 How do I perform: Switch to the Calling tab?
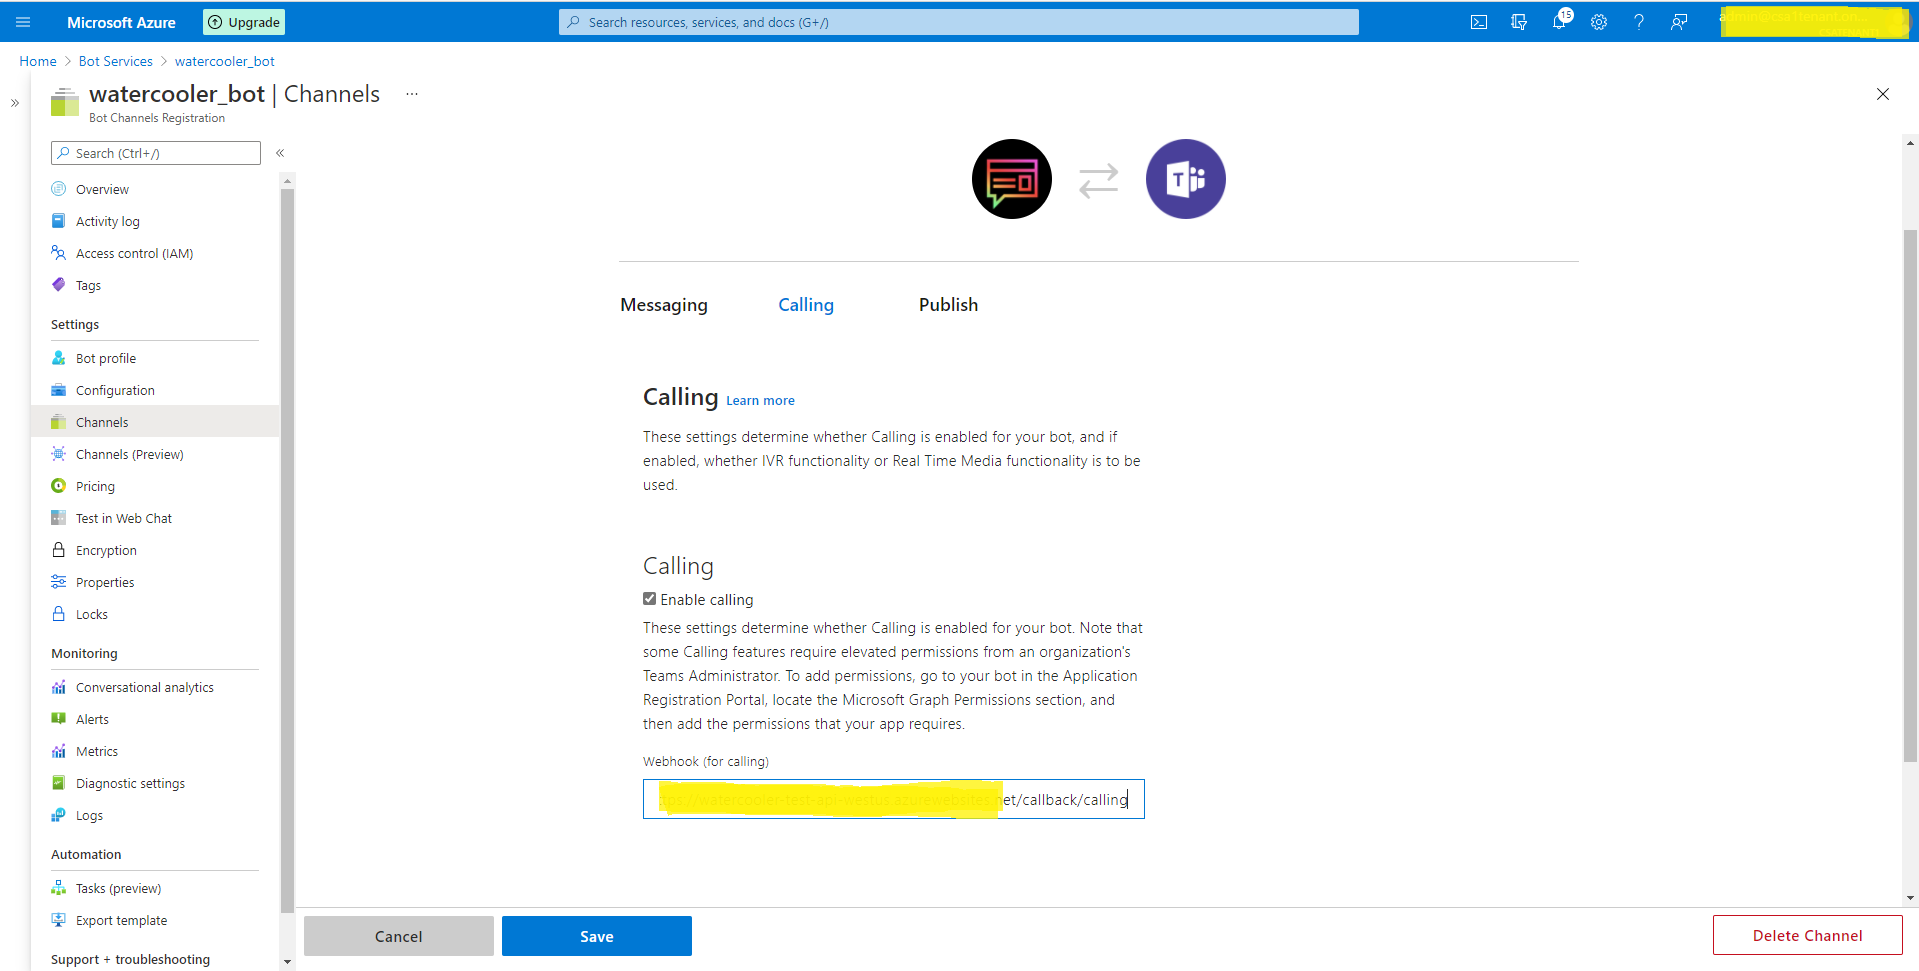806,305
